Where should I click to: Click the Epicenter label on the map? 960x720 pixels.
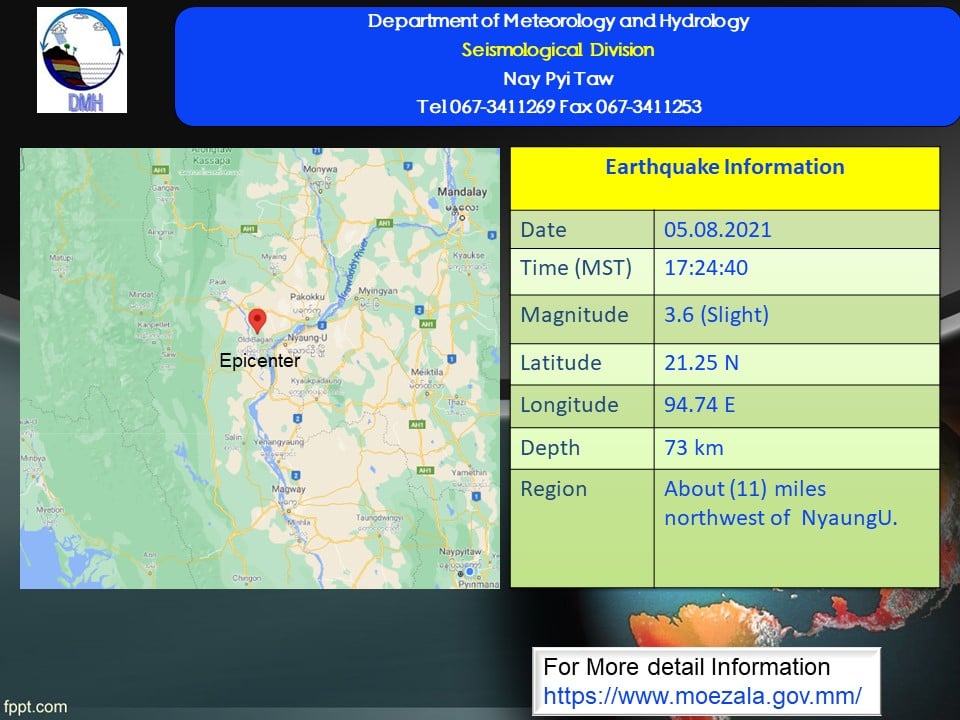point(259,361)
